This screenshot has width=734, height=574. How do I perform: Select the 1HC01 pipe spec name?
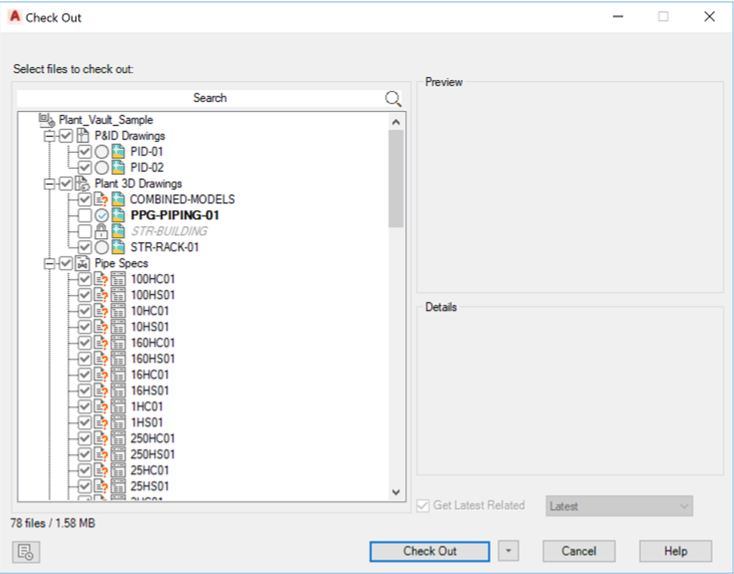147,406
